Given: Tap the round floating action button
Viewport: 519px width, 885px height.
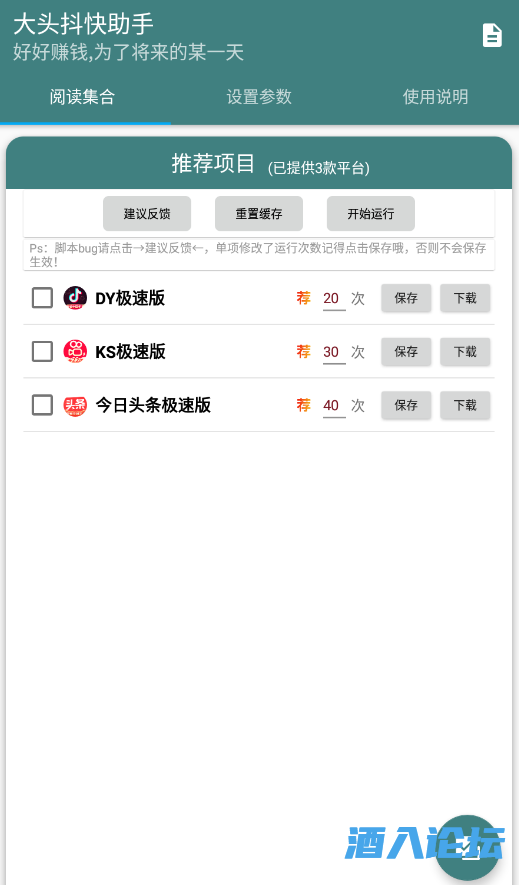Looking at the screenshot, I should coord(468,848).
